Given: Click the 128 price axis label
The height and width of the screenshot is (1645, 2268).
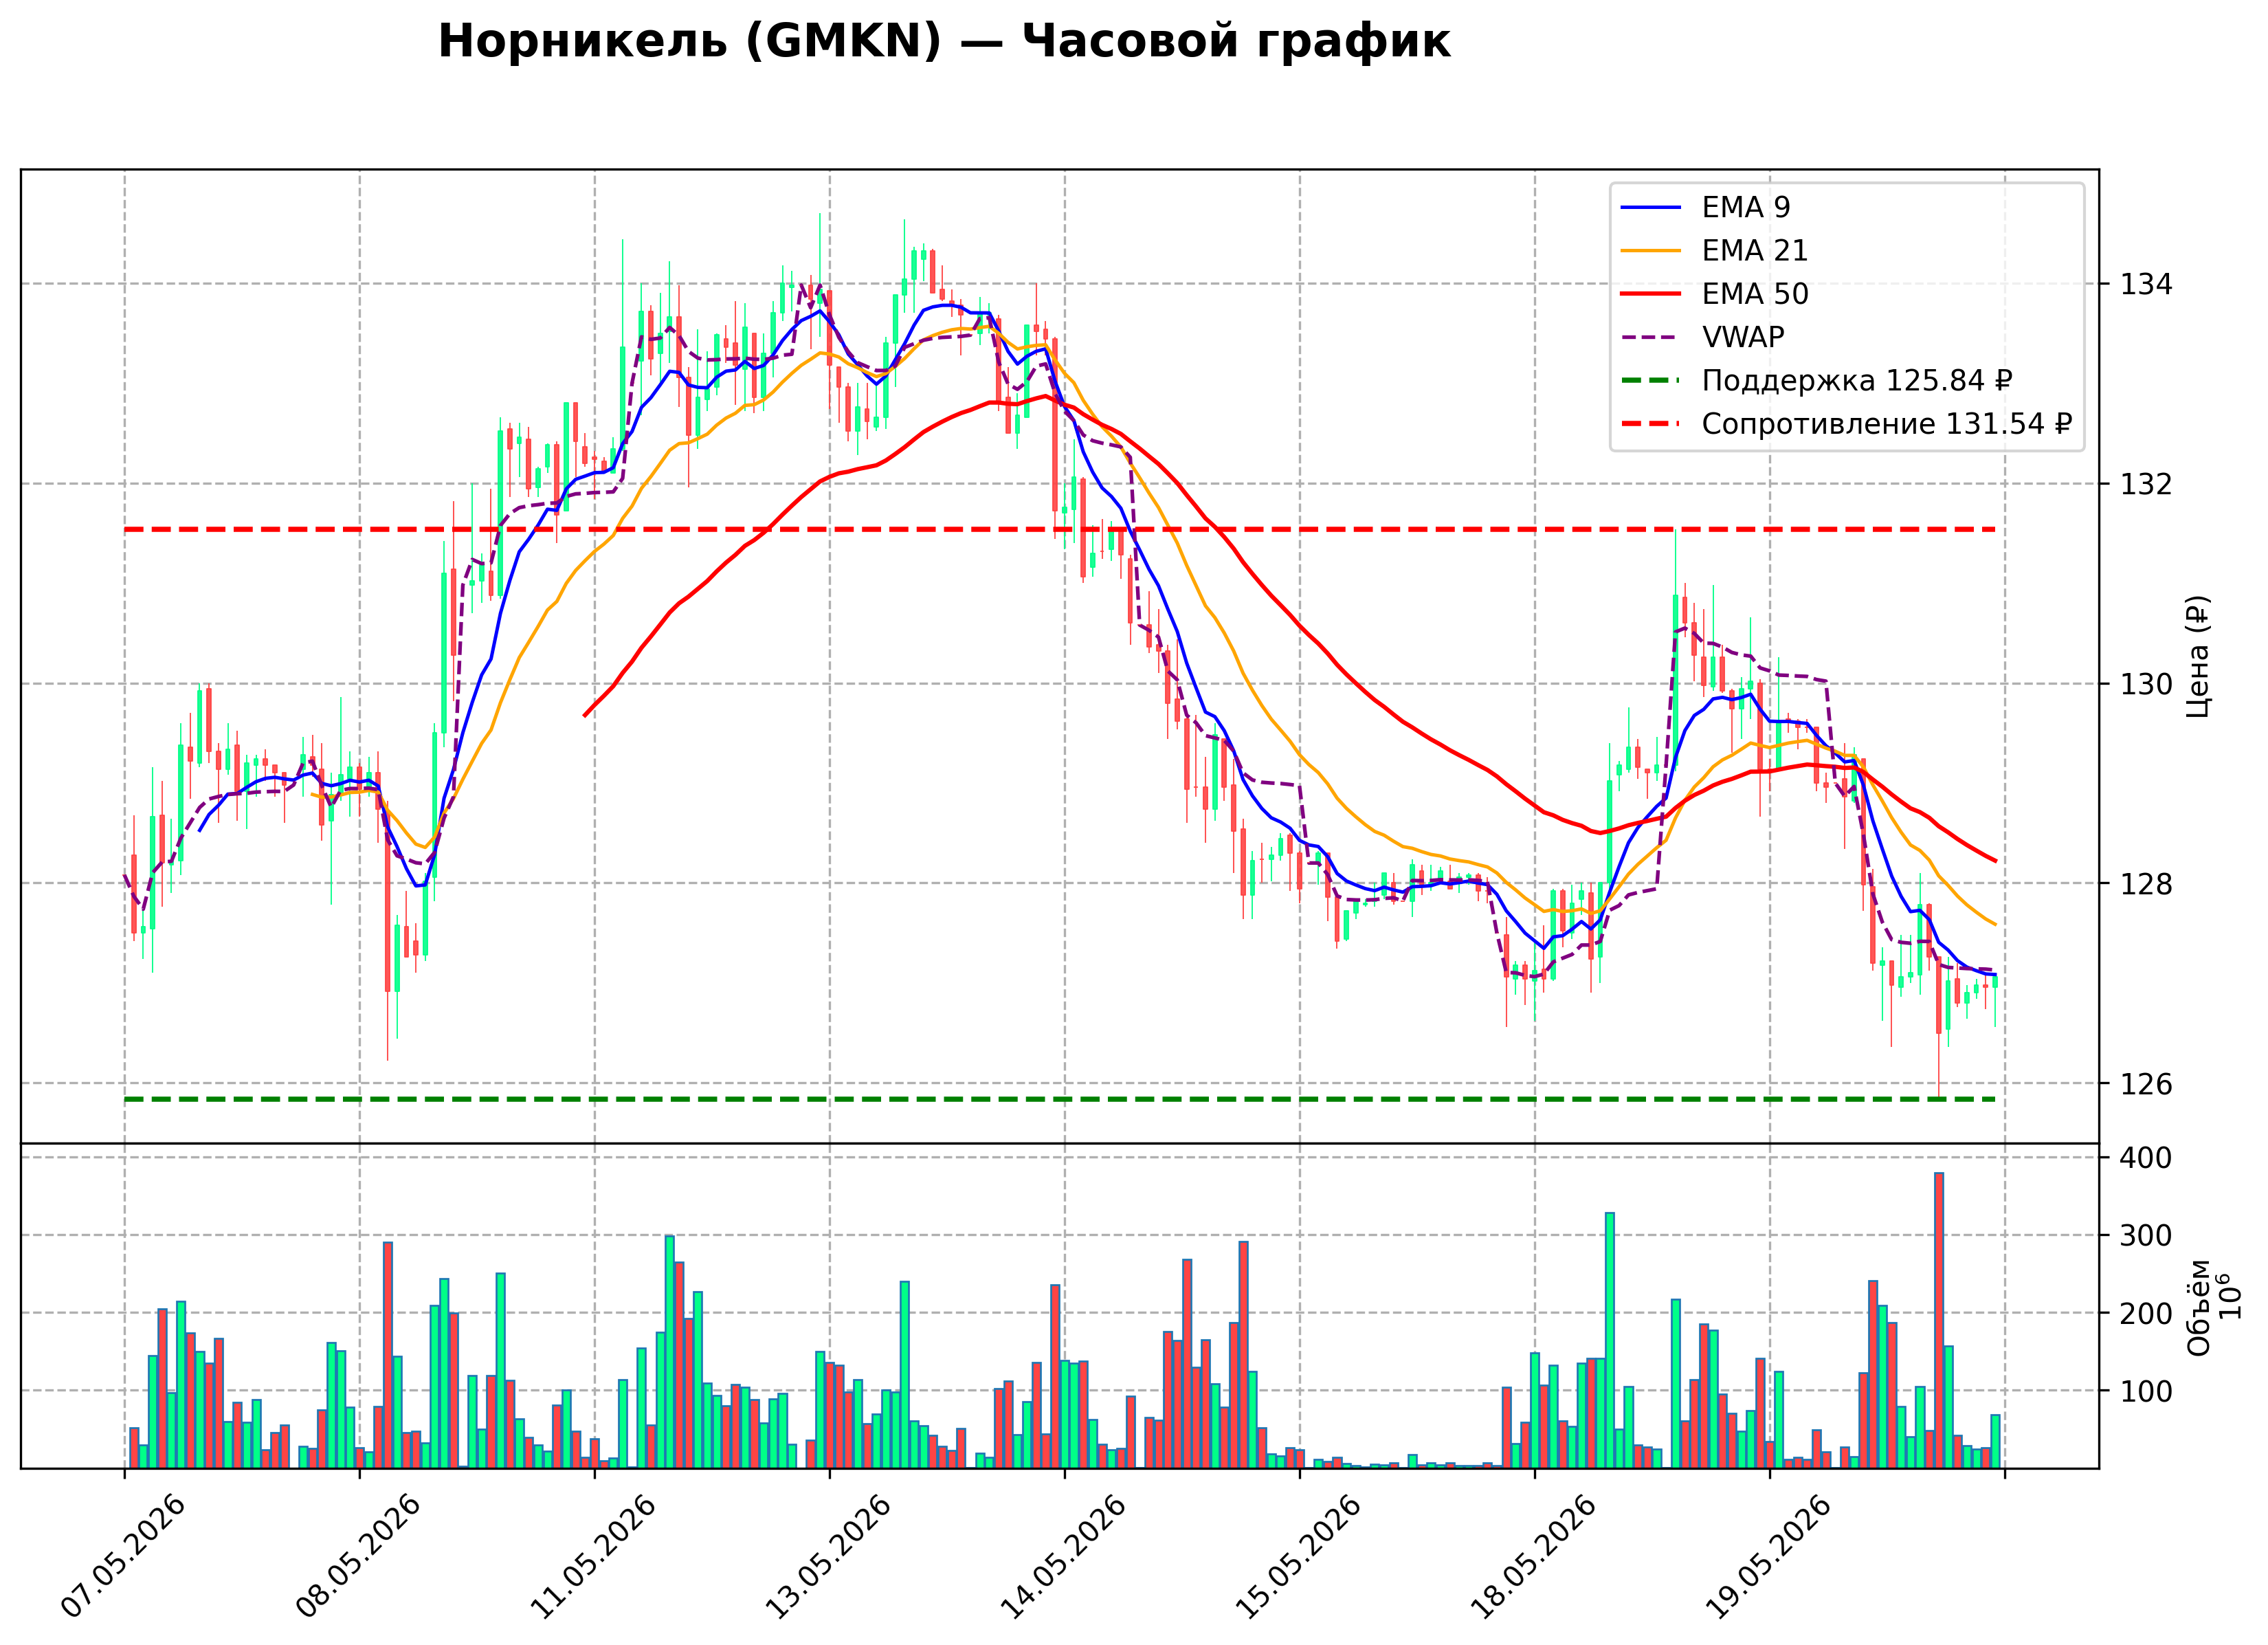Looking at the screenshot, I should tap(2146, 884).
